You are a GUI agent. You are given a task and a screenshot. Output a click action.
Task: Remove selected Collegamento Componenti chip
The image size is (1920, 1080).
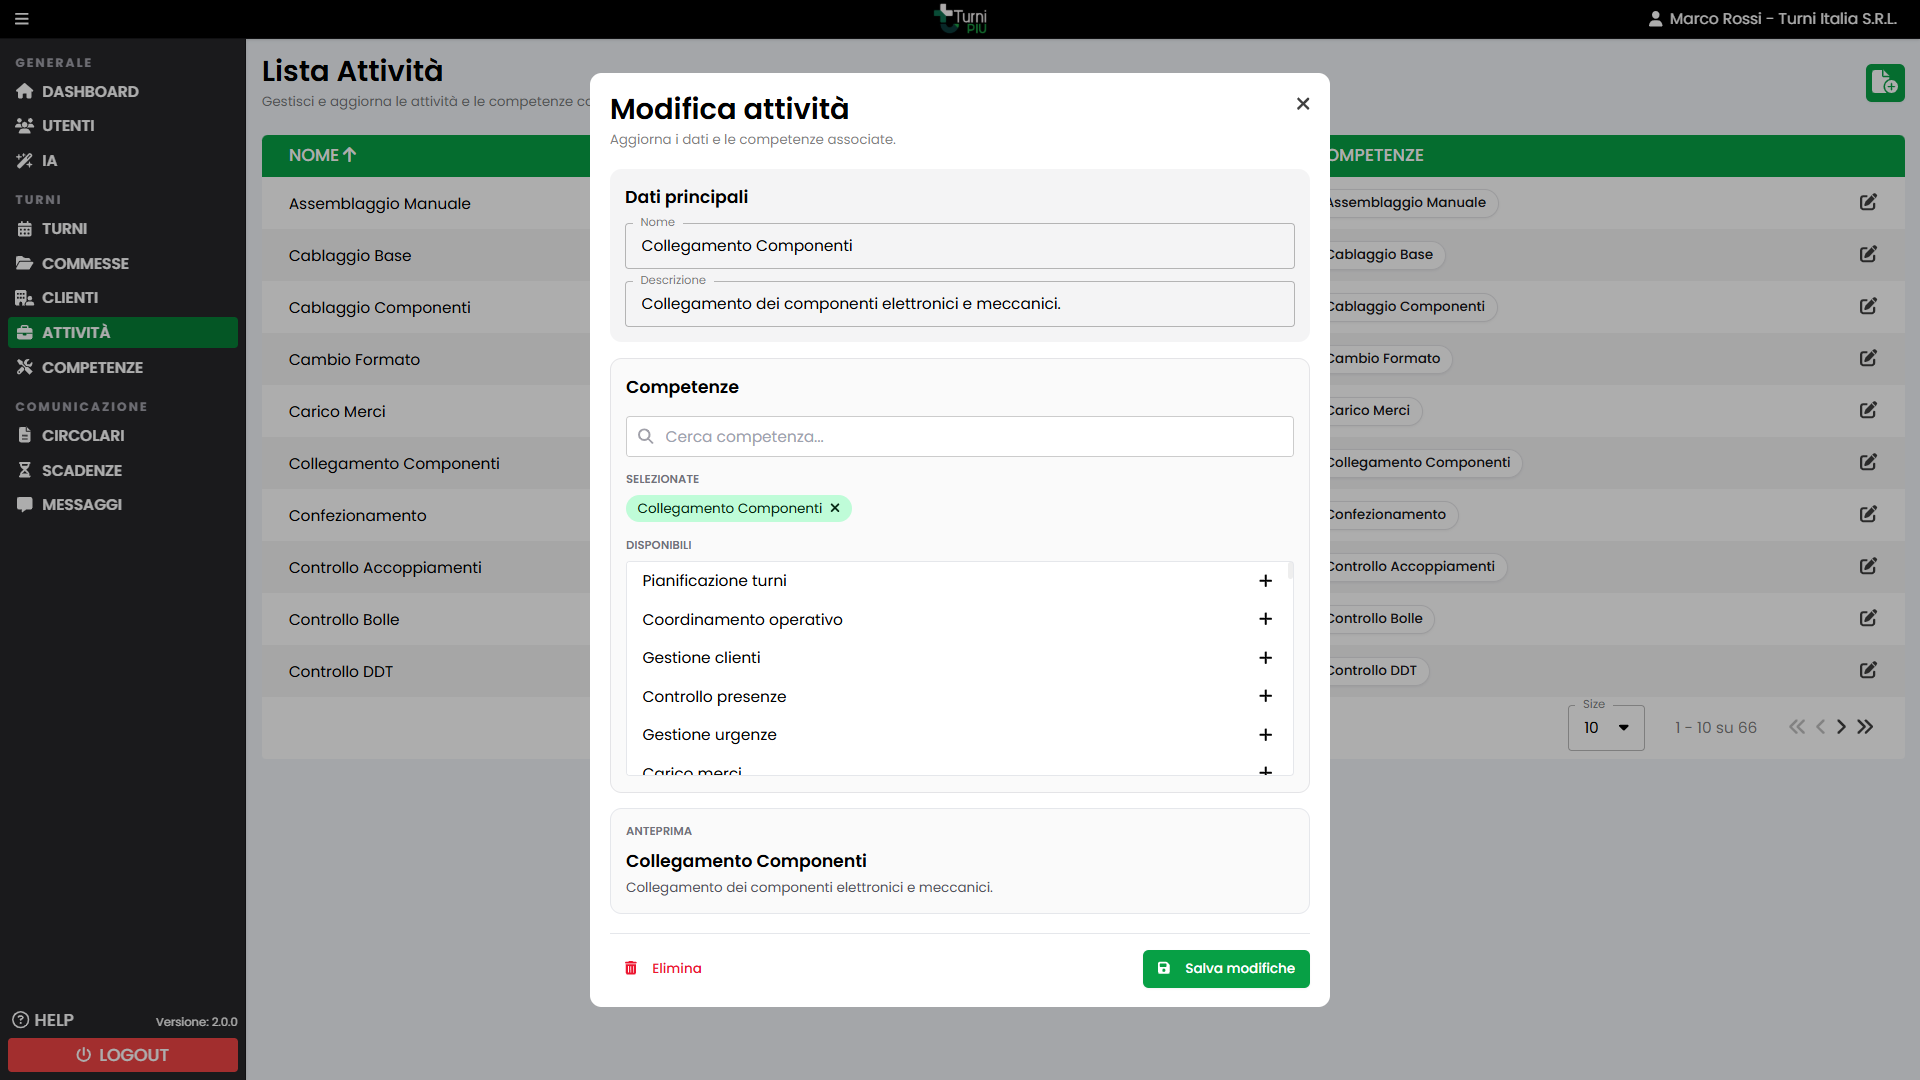pos(834,508)
